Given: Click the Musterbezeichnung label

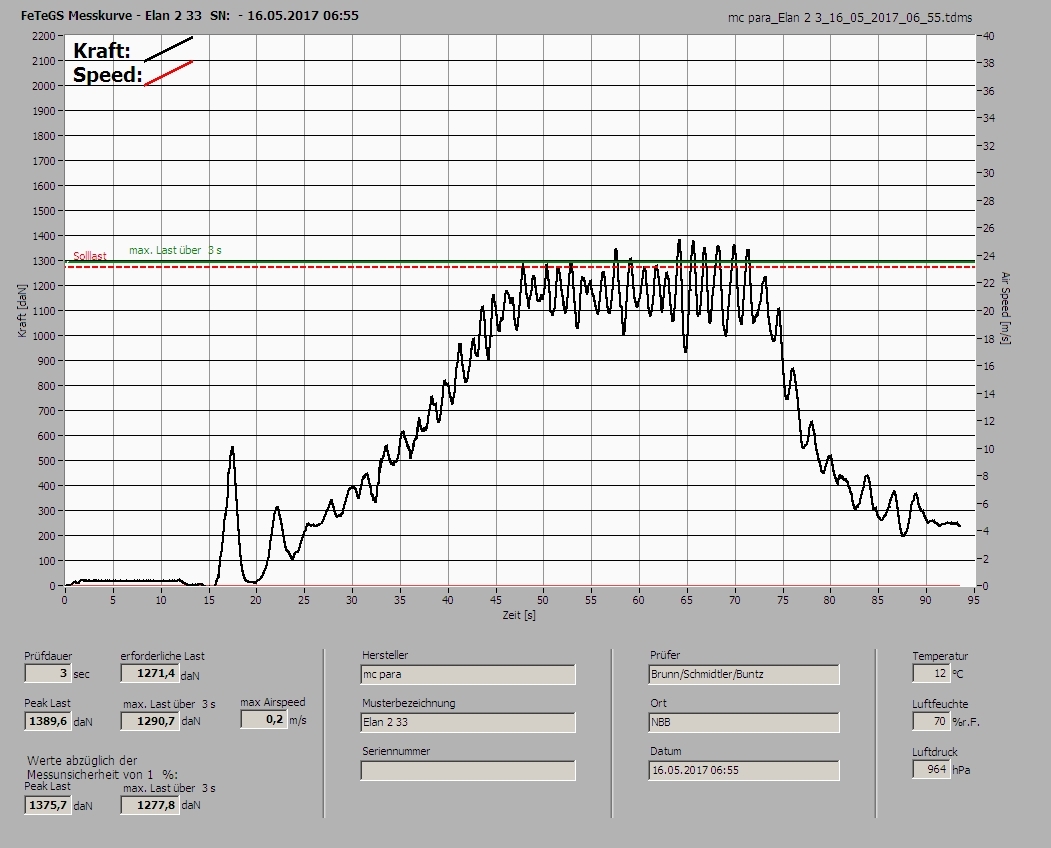Looking at the screenshot, I should point(408,703).
